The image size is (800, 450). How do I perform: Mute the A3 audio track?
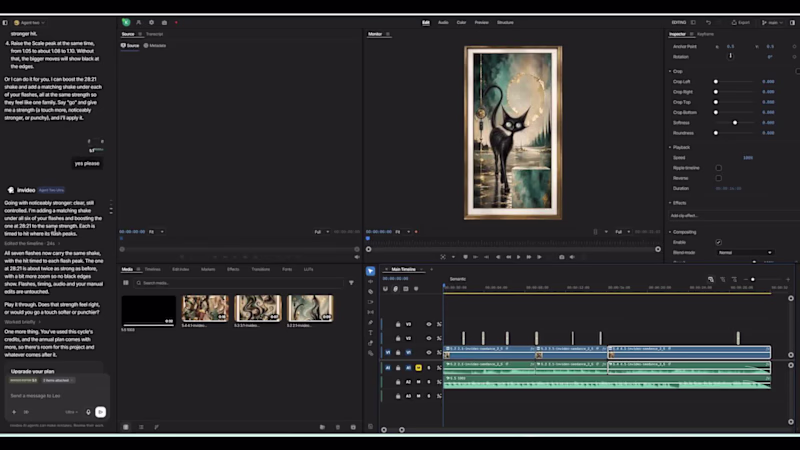pyautogui.click(x=418, y=396)
